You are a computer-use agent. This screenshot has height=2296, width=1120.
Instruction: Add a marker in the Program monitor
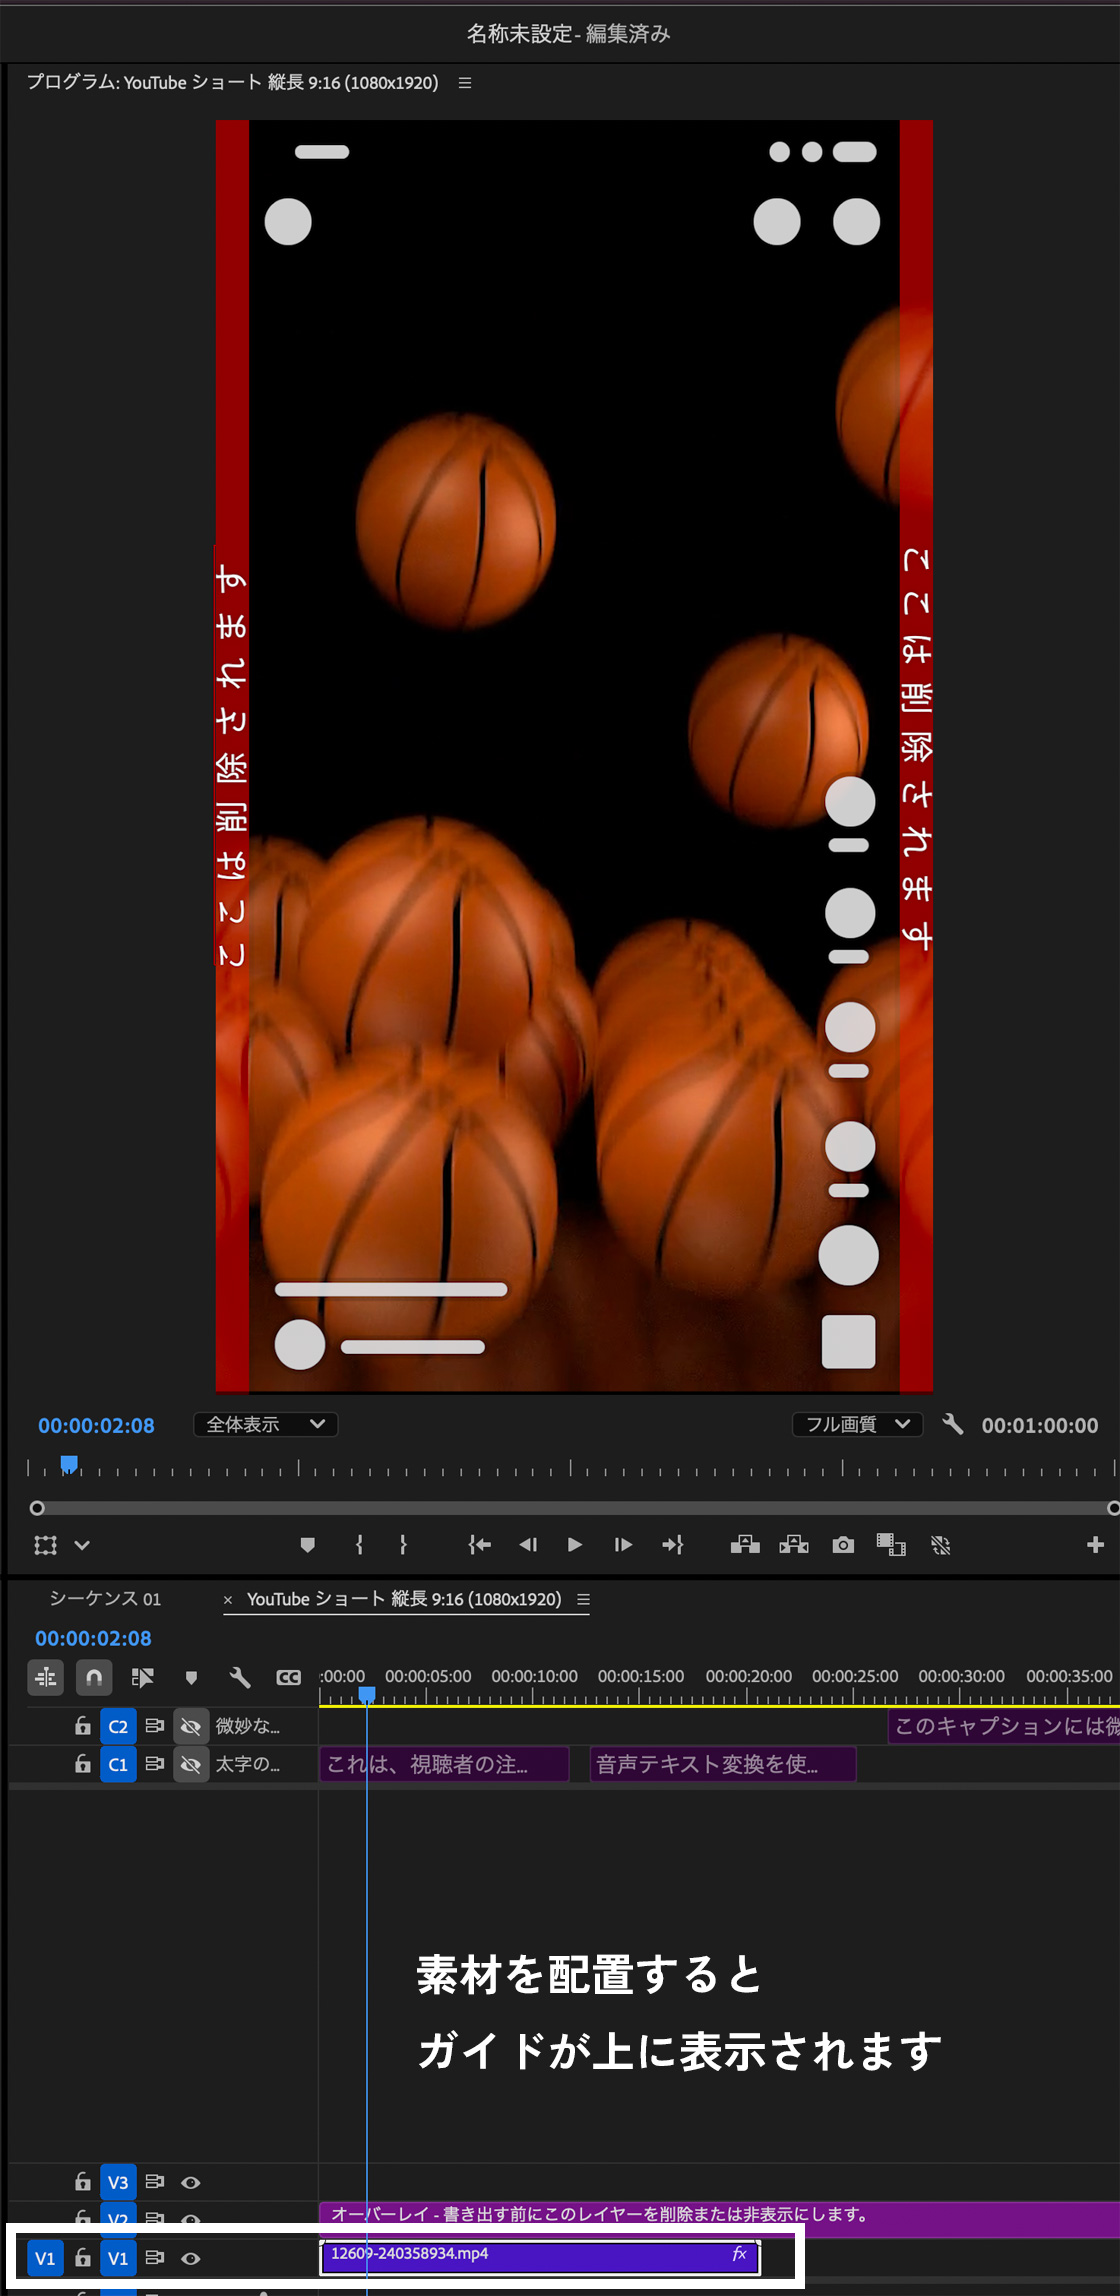point(308,1545)
